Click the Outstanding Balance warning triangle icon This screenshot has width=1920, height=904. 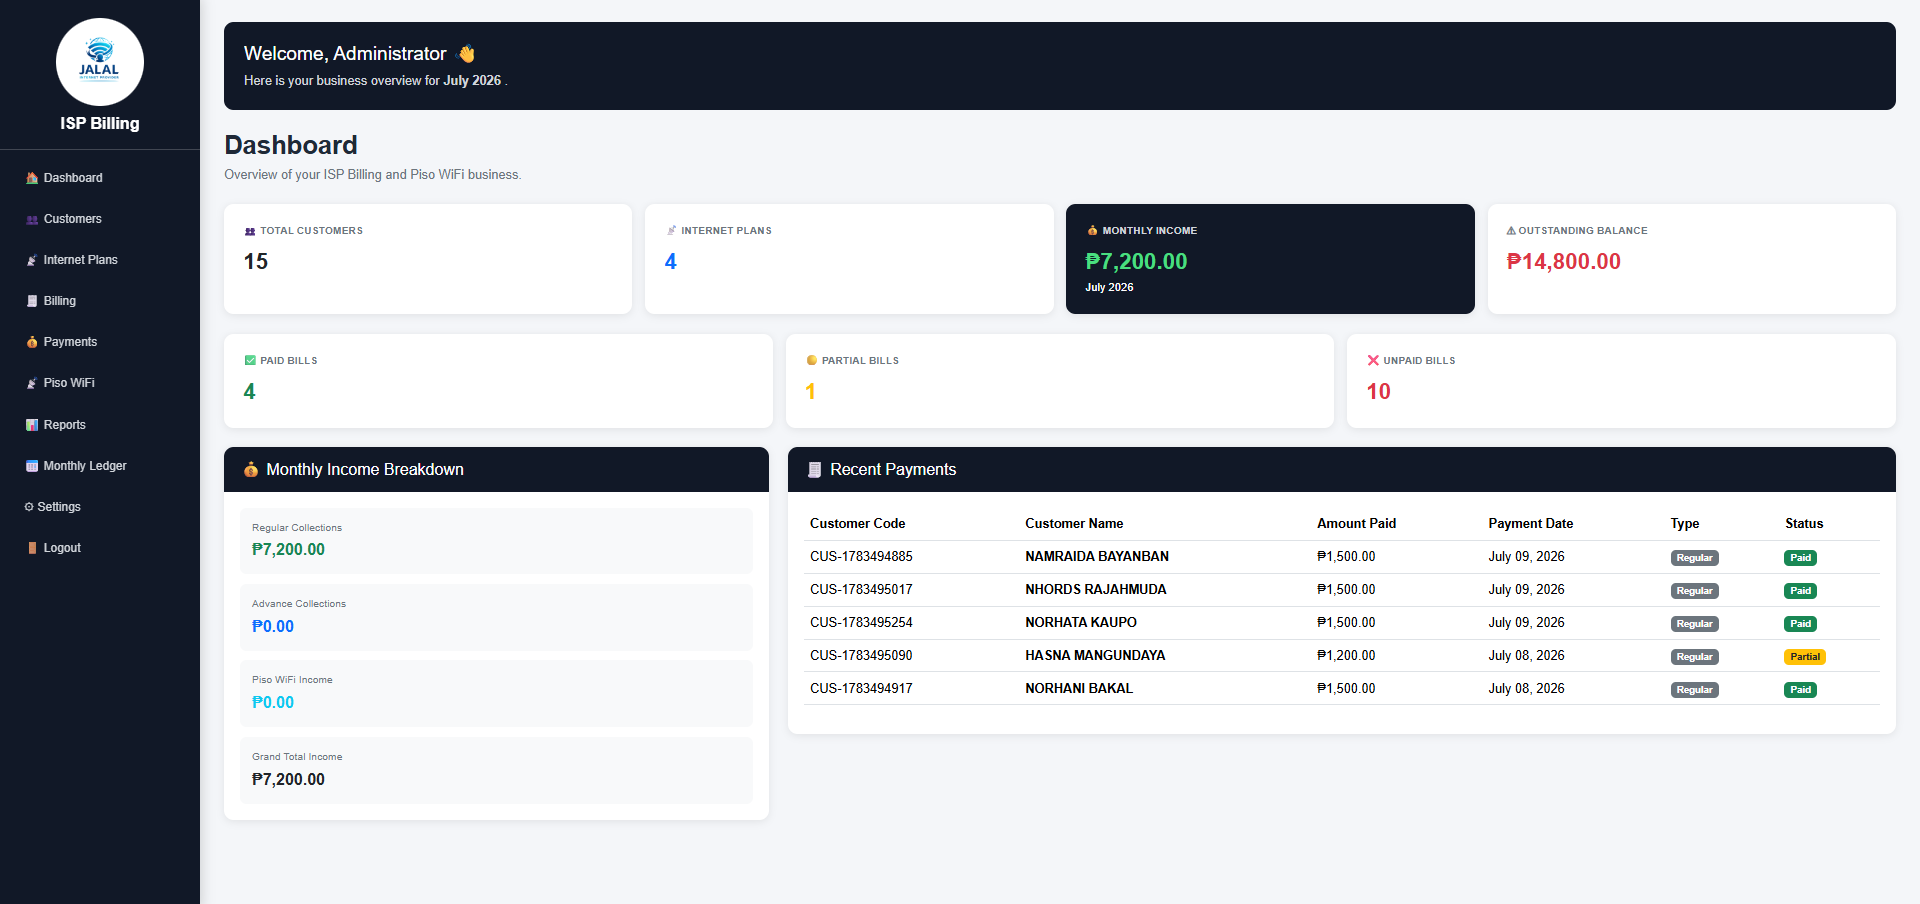click(x=1511, y=231)
